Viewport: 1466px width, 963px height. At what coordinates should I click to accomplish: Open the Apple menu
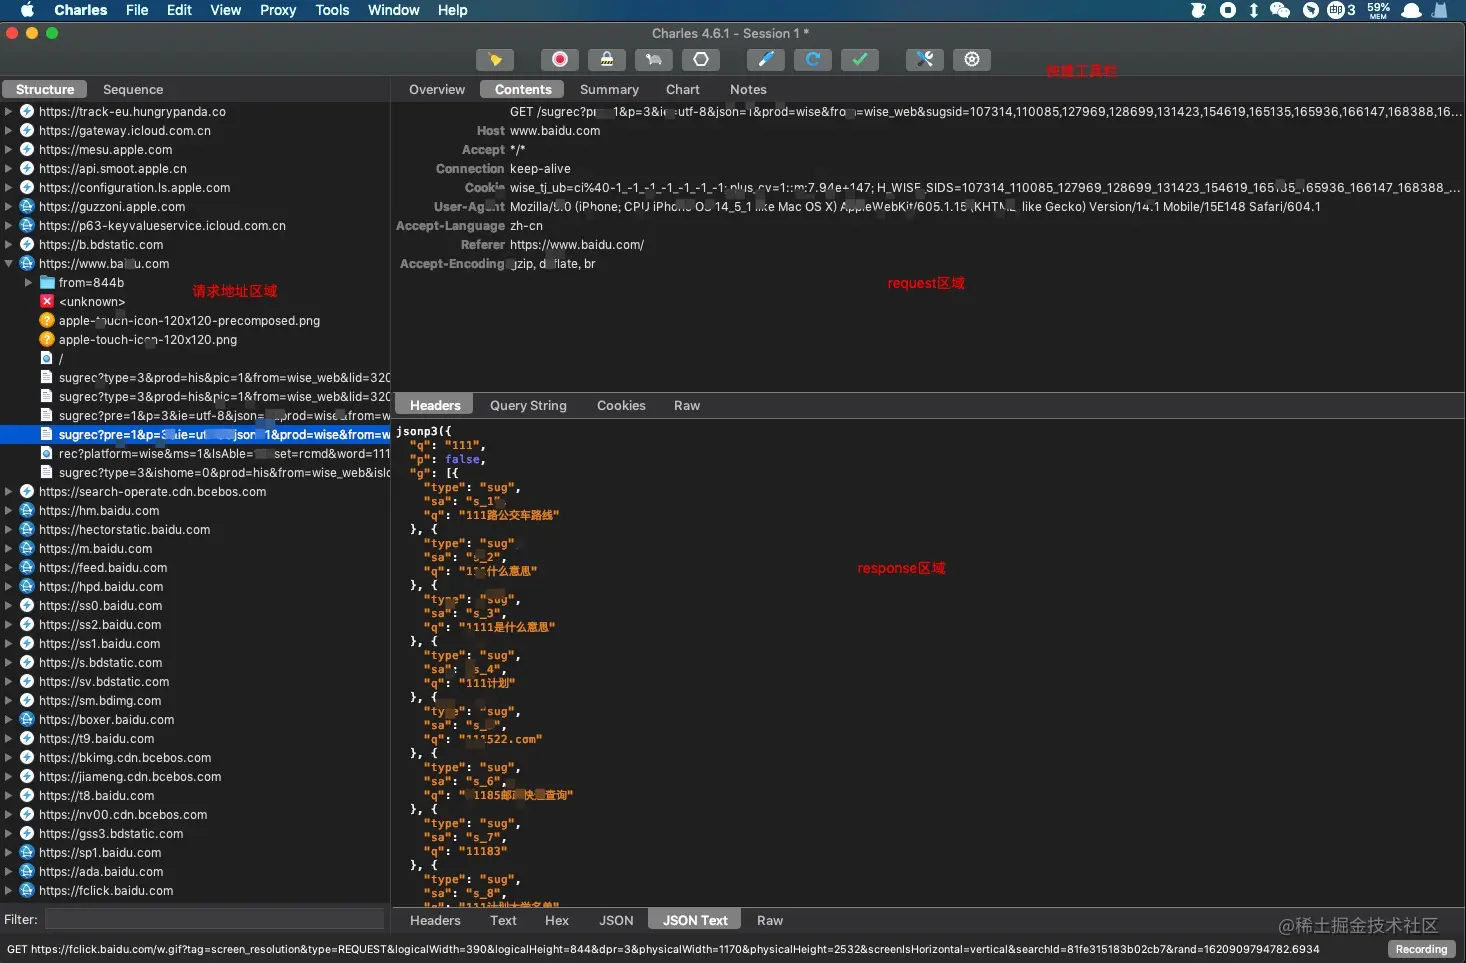pyautogui.click(x=27, y=10)
